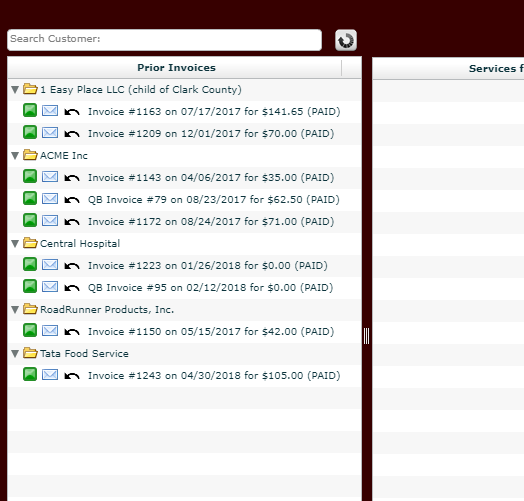524x501 pixels.
Task: Collapse the Central Hospital group triangle
Action: click(15, 244)
